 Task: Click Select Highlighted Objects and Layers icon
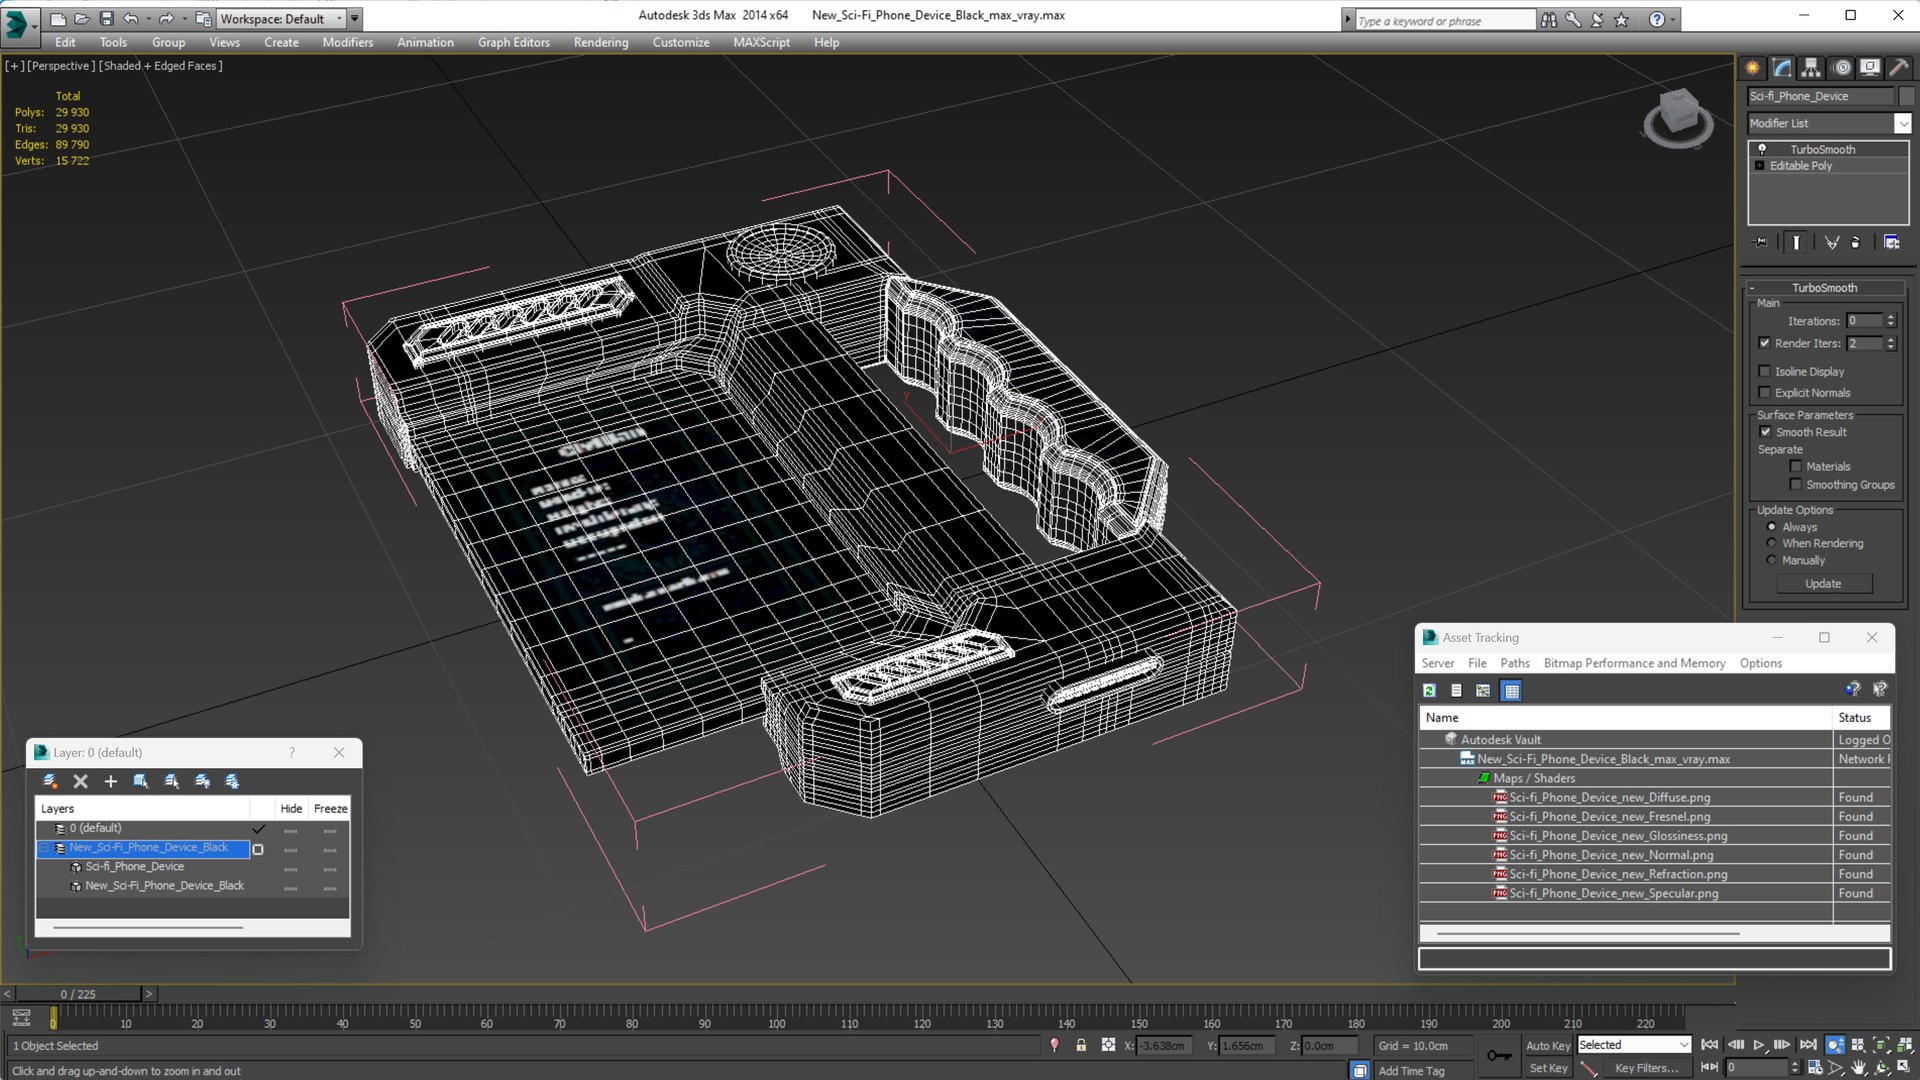[x=141, y=781]
